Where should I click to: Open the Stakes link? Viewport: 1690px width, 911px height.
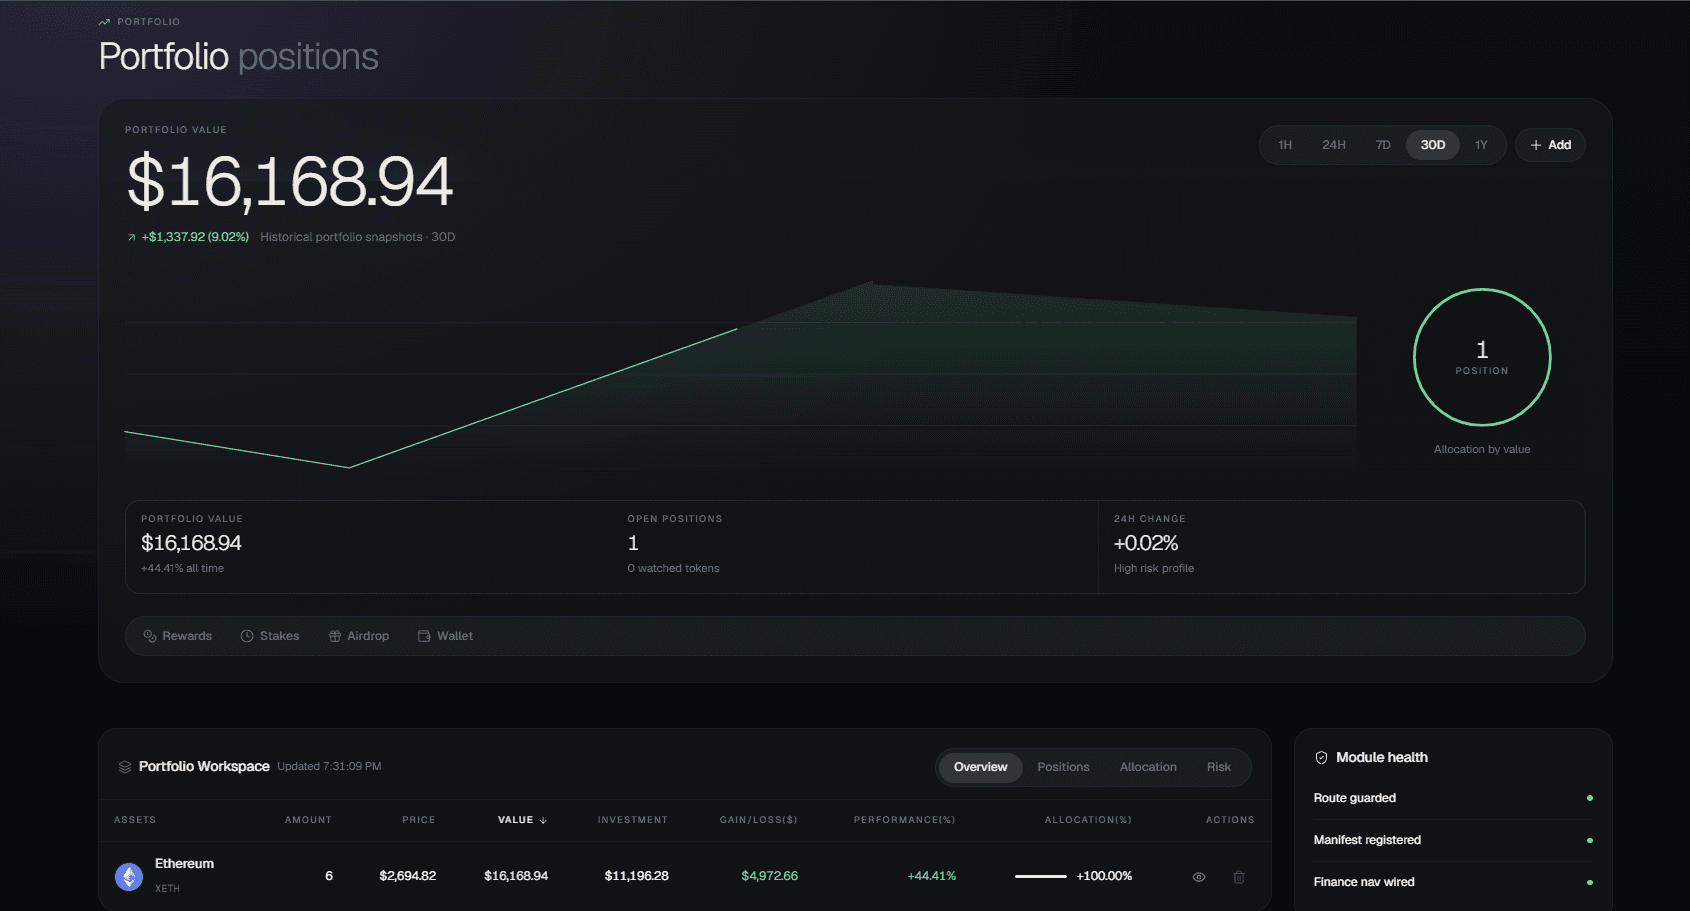coord(270,636)
